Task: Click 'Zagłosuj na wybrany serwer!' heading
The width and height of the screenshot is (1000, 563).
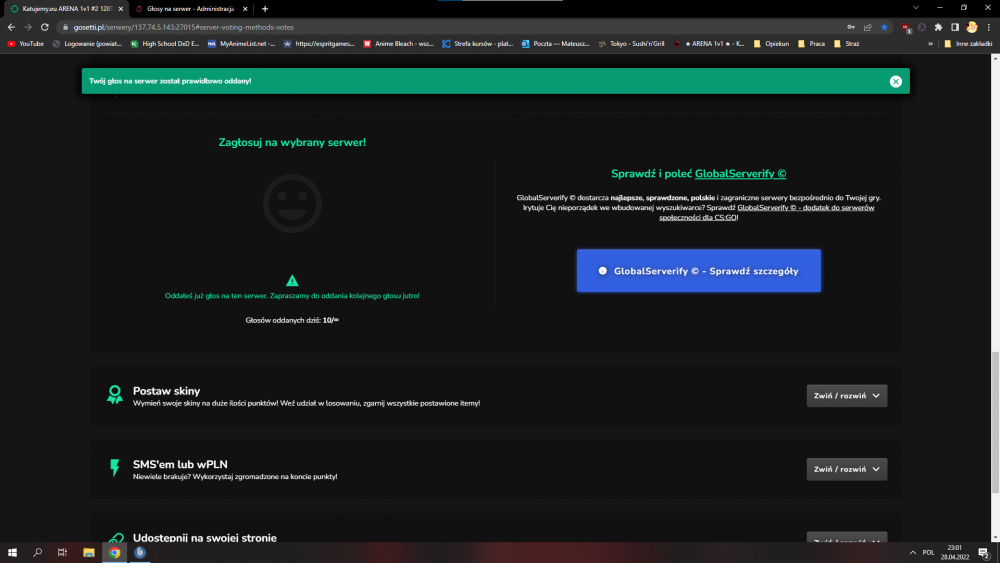Action: point(292,142)
